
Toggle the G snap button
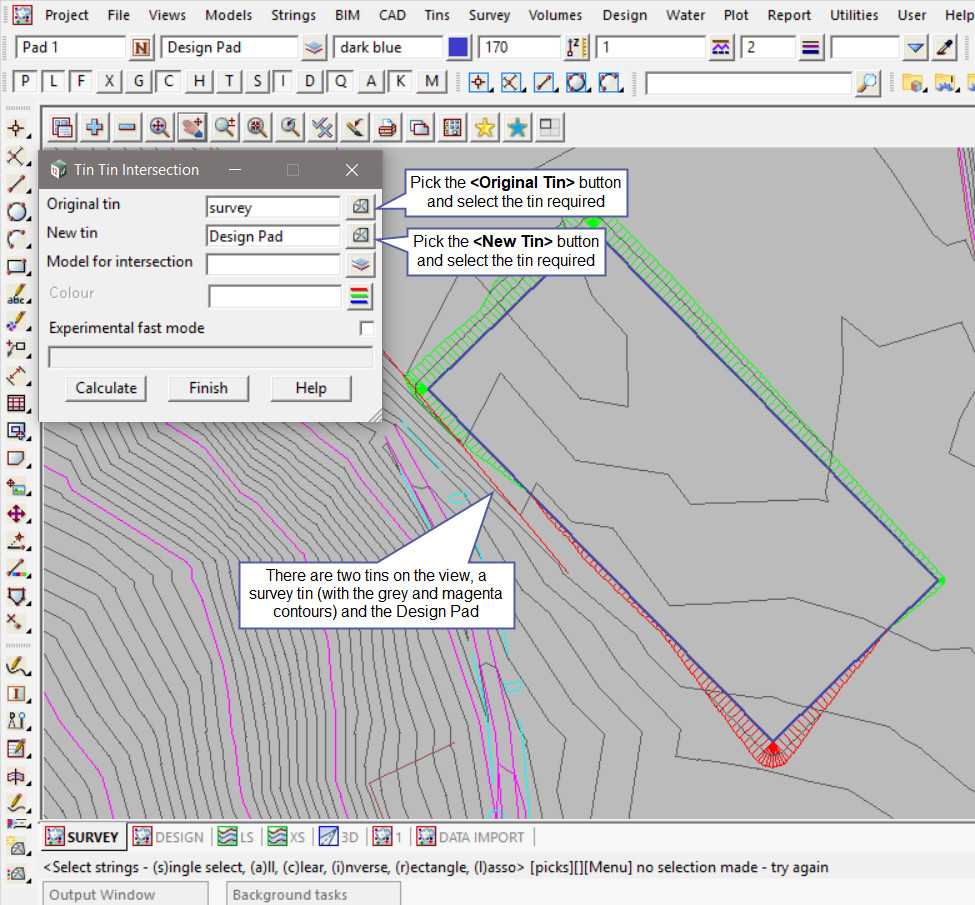point(141,82)
